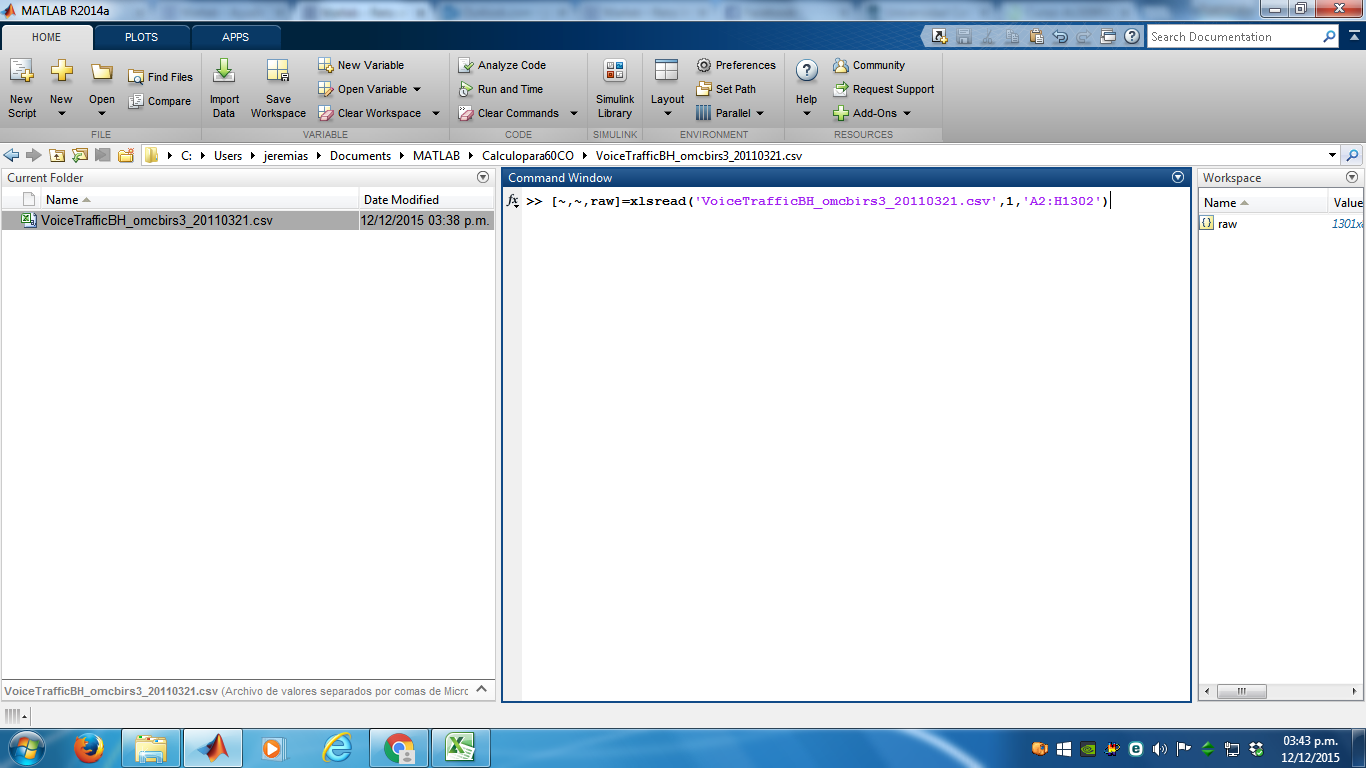Click Workspace horizontal scrollbar thumb
This screenshot has height=768, width=1366.
pyautogui.click(x=1241, y=691)
